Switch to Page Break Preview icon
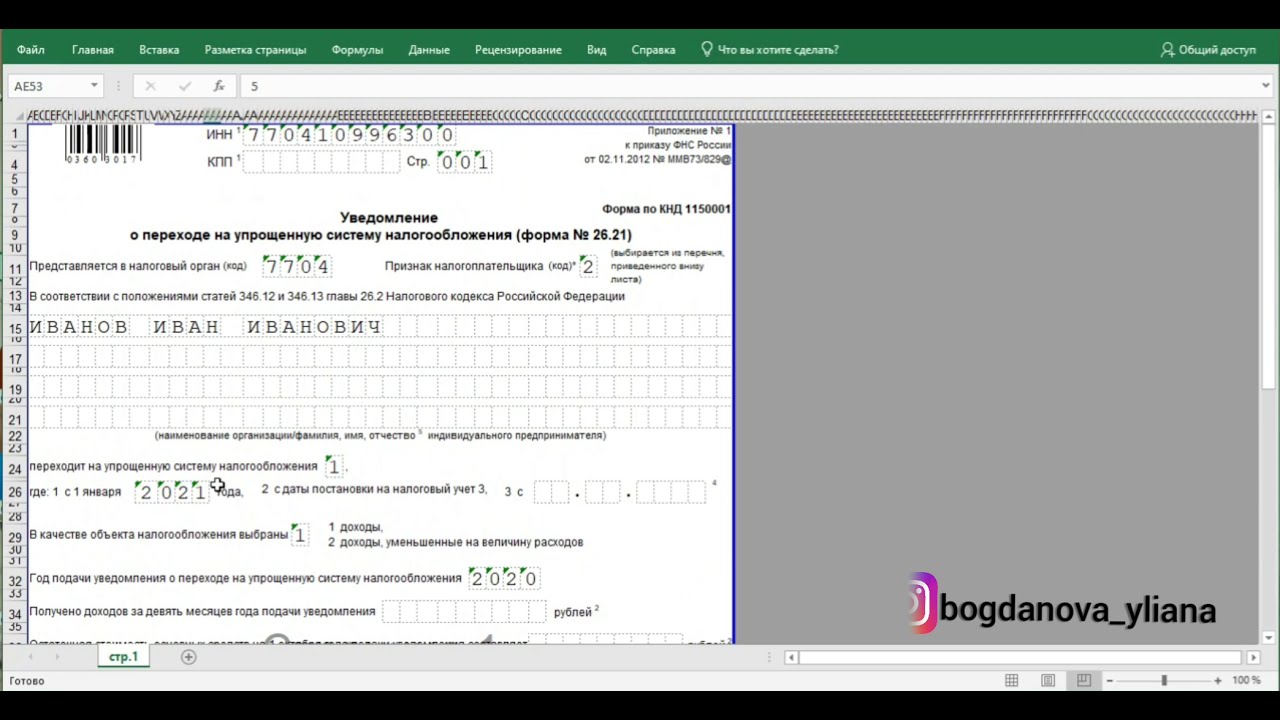 tap(1083, 680)
